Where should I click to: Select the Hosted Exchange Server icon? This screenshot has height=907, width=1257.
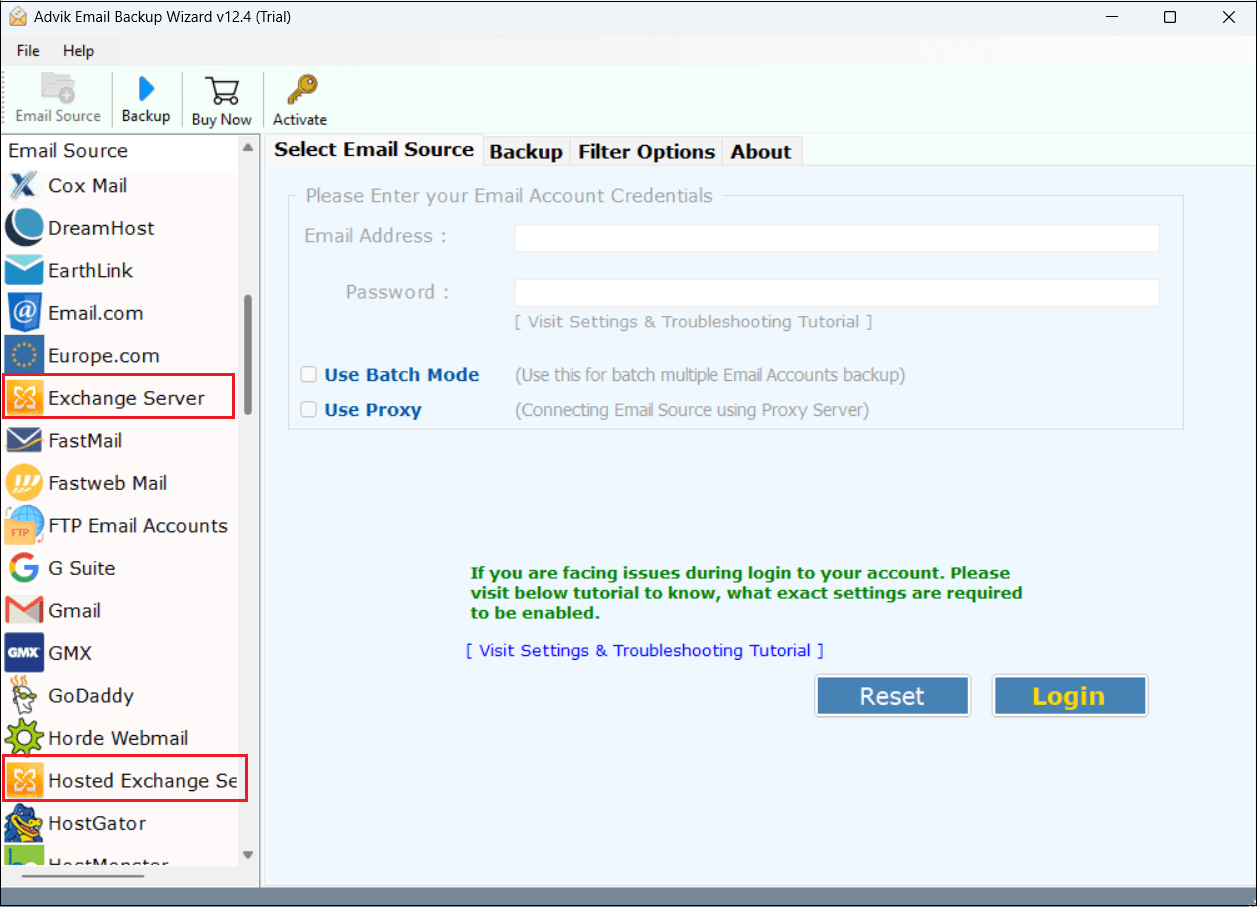point(23,781)
